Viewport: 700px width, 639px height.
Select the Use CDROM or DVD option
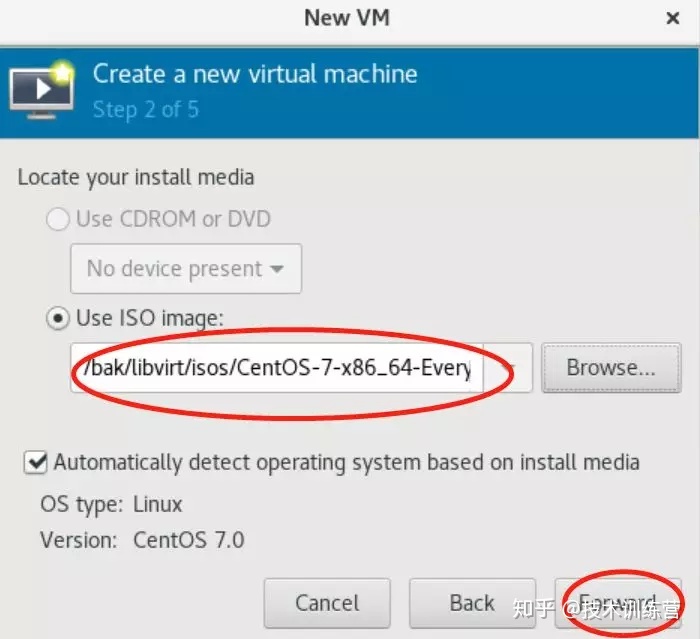pos(58,219)
